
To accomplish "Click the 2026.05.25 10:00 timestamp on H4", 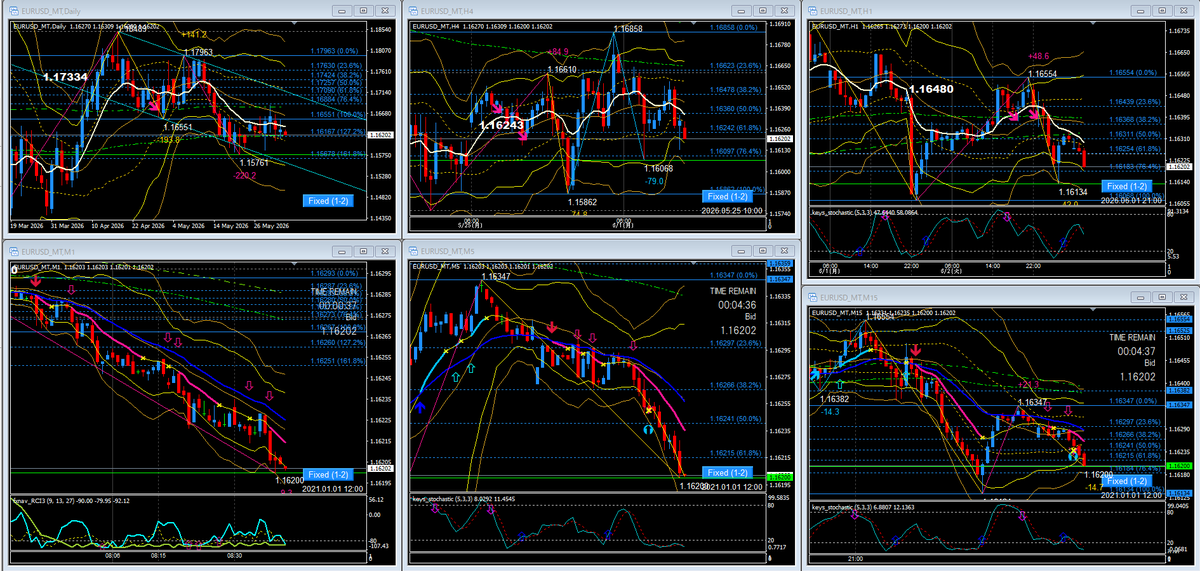I will pyautogui.click(x=731, y=210).
